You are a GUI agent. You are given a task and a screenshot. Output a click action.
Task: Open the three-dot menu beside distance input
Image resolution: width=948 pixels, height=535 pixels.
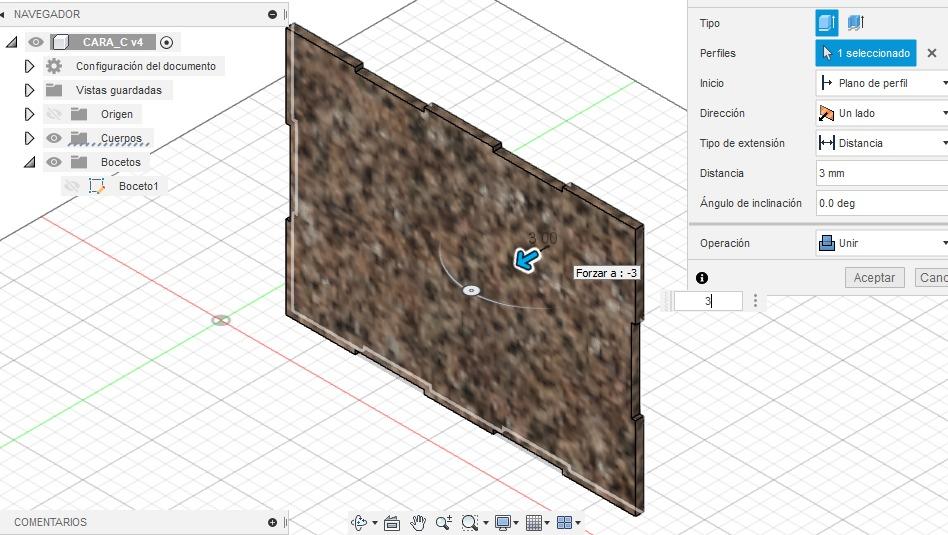point(755,301)
